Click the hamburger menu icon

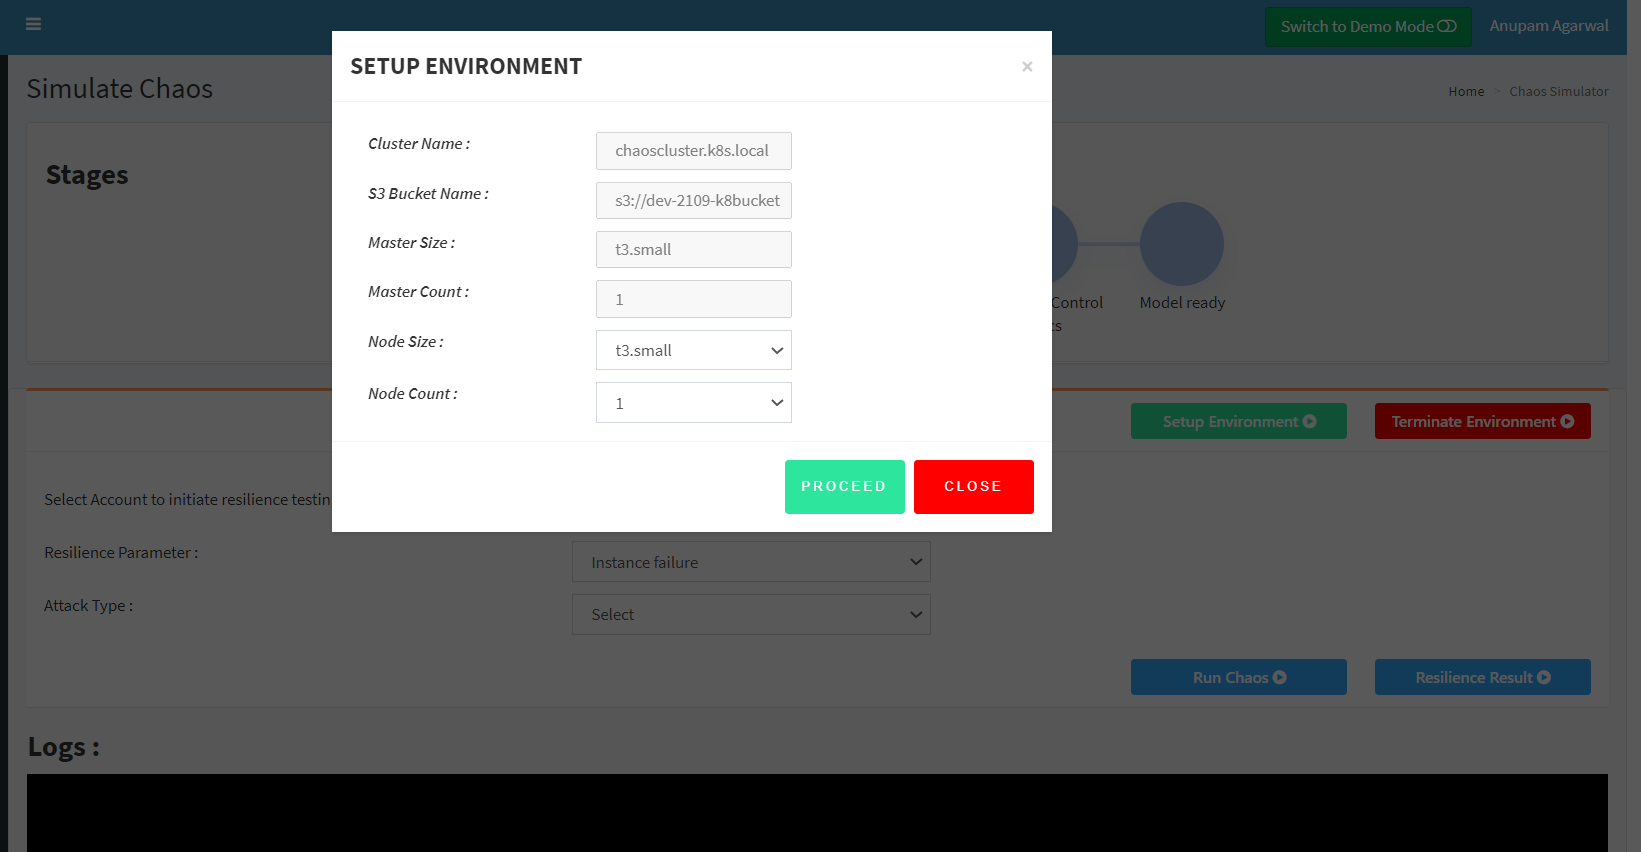(33, 24)
